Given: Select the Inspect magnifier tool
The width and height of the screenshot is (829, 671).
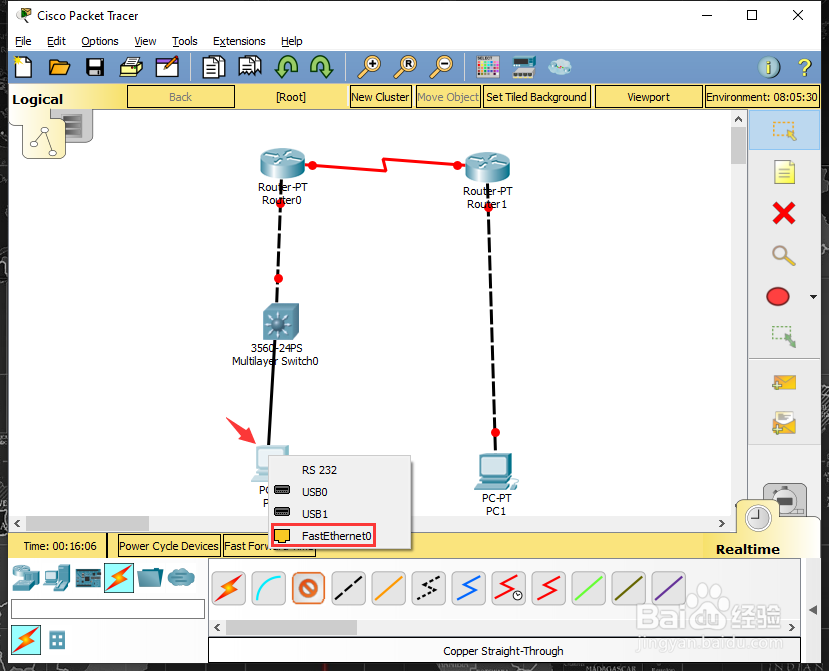Looking at the screenshot, I should coord(784,255).
